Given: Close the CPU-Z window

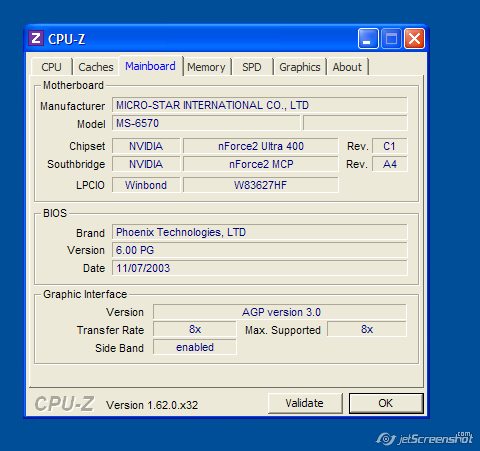Looking at the screenshot, I should pyautogui.click(x=414, y=39).
